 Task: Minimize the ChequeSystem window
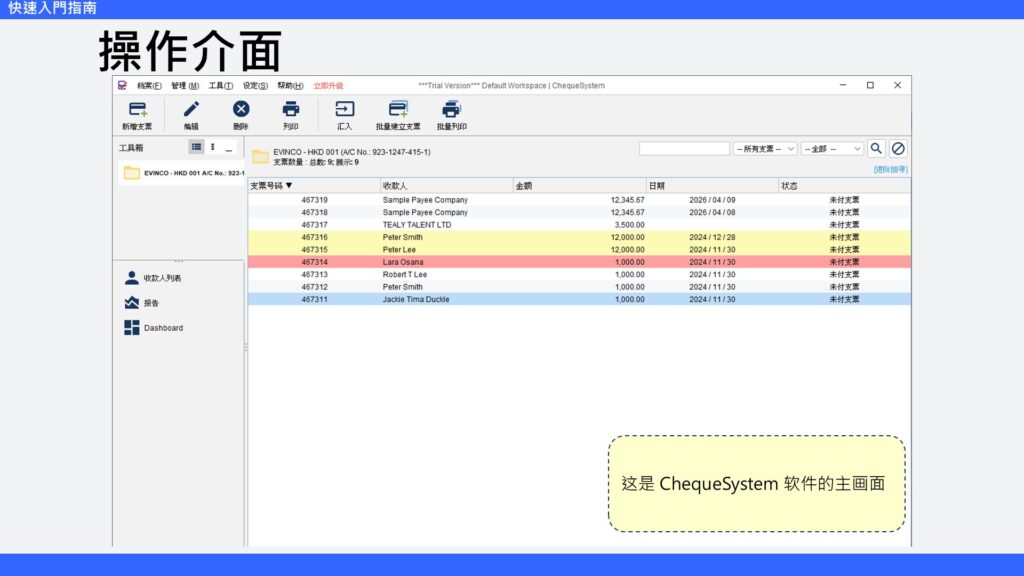842,85
